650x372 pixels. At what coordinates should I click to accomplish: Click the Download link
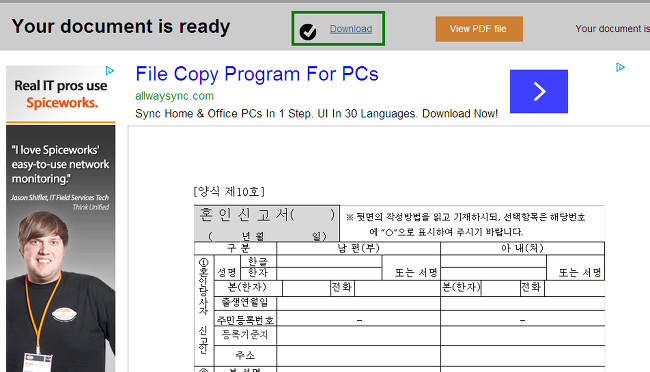351,29
